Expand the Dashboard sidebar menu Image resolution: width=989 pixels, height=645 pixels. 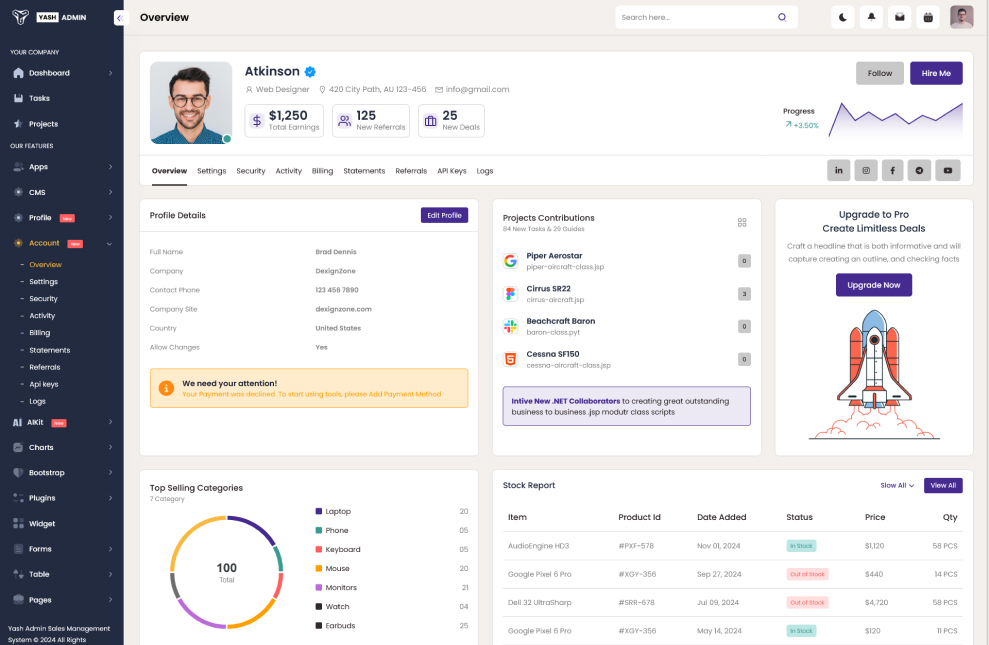coord(62,73)
